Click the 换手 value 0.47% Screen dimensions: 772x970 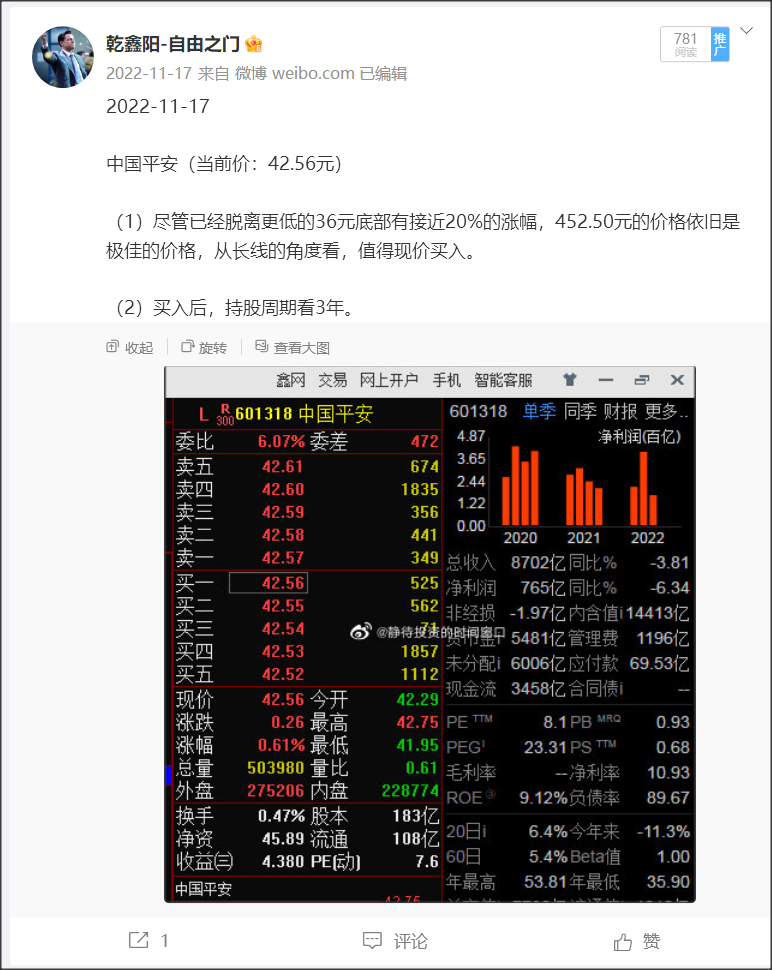tap(281, 816)
